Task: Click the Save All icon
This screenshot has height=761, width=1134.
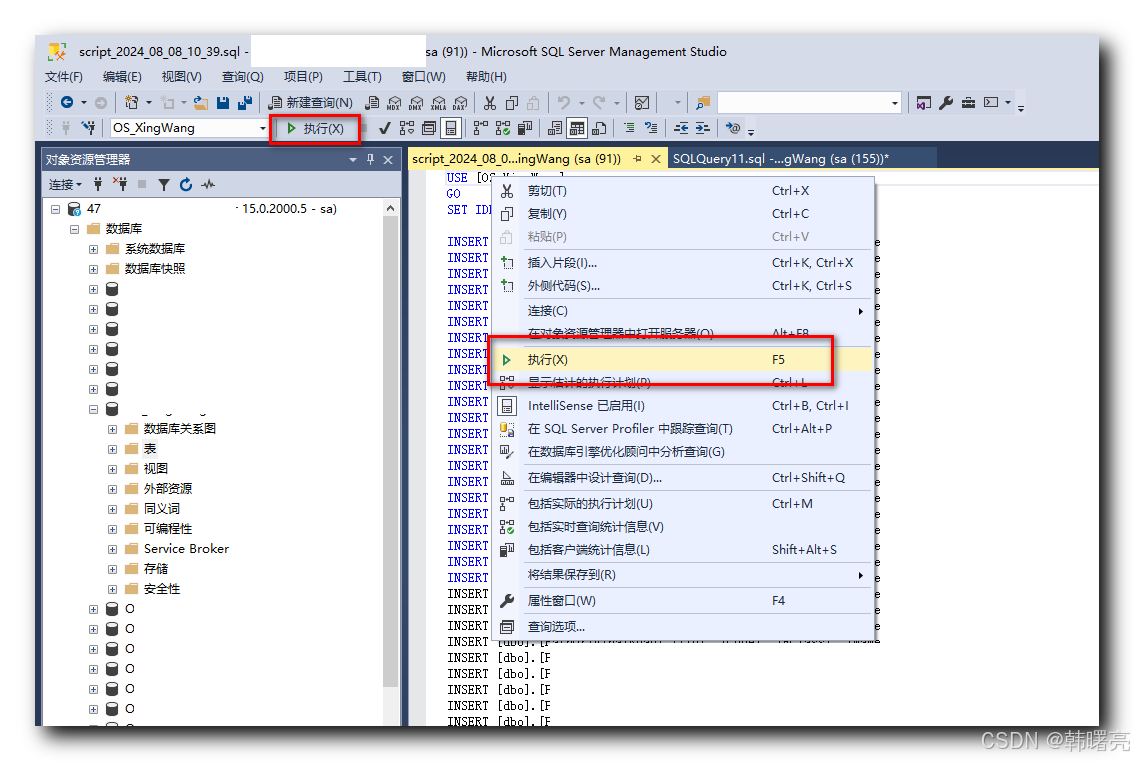Action: tap(245, 103)
